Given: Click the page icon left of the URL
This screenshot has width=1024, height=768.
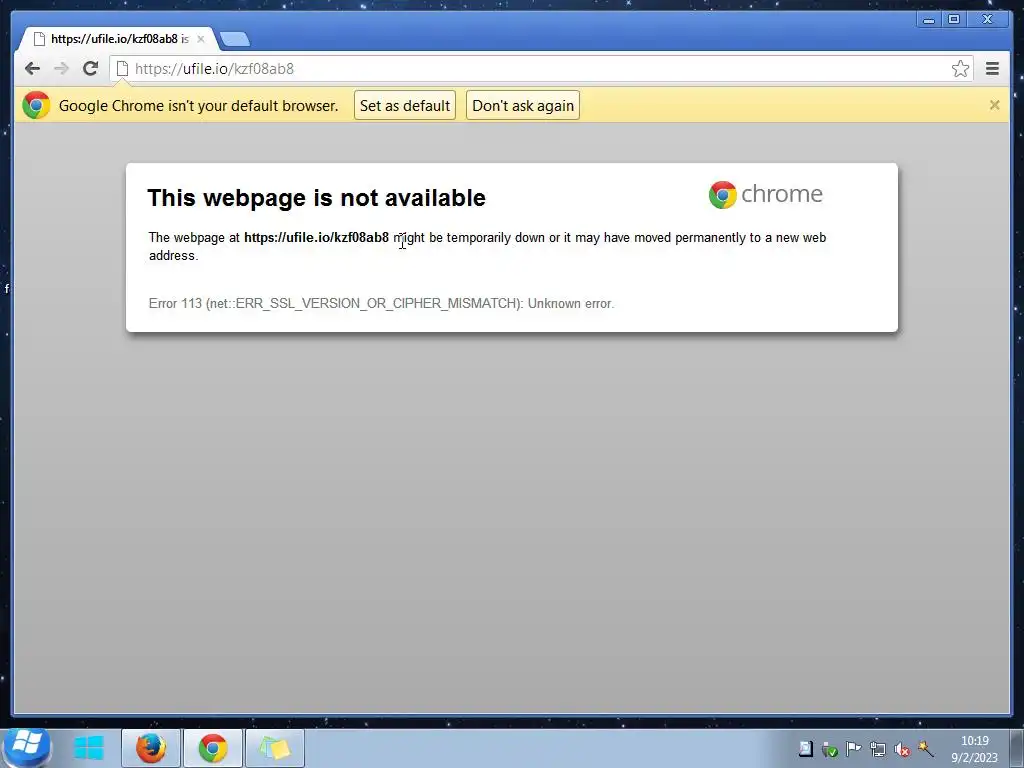Looking at the screenshot, I should click(x=122, y=69).
